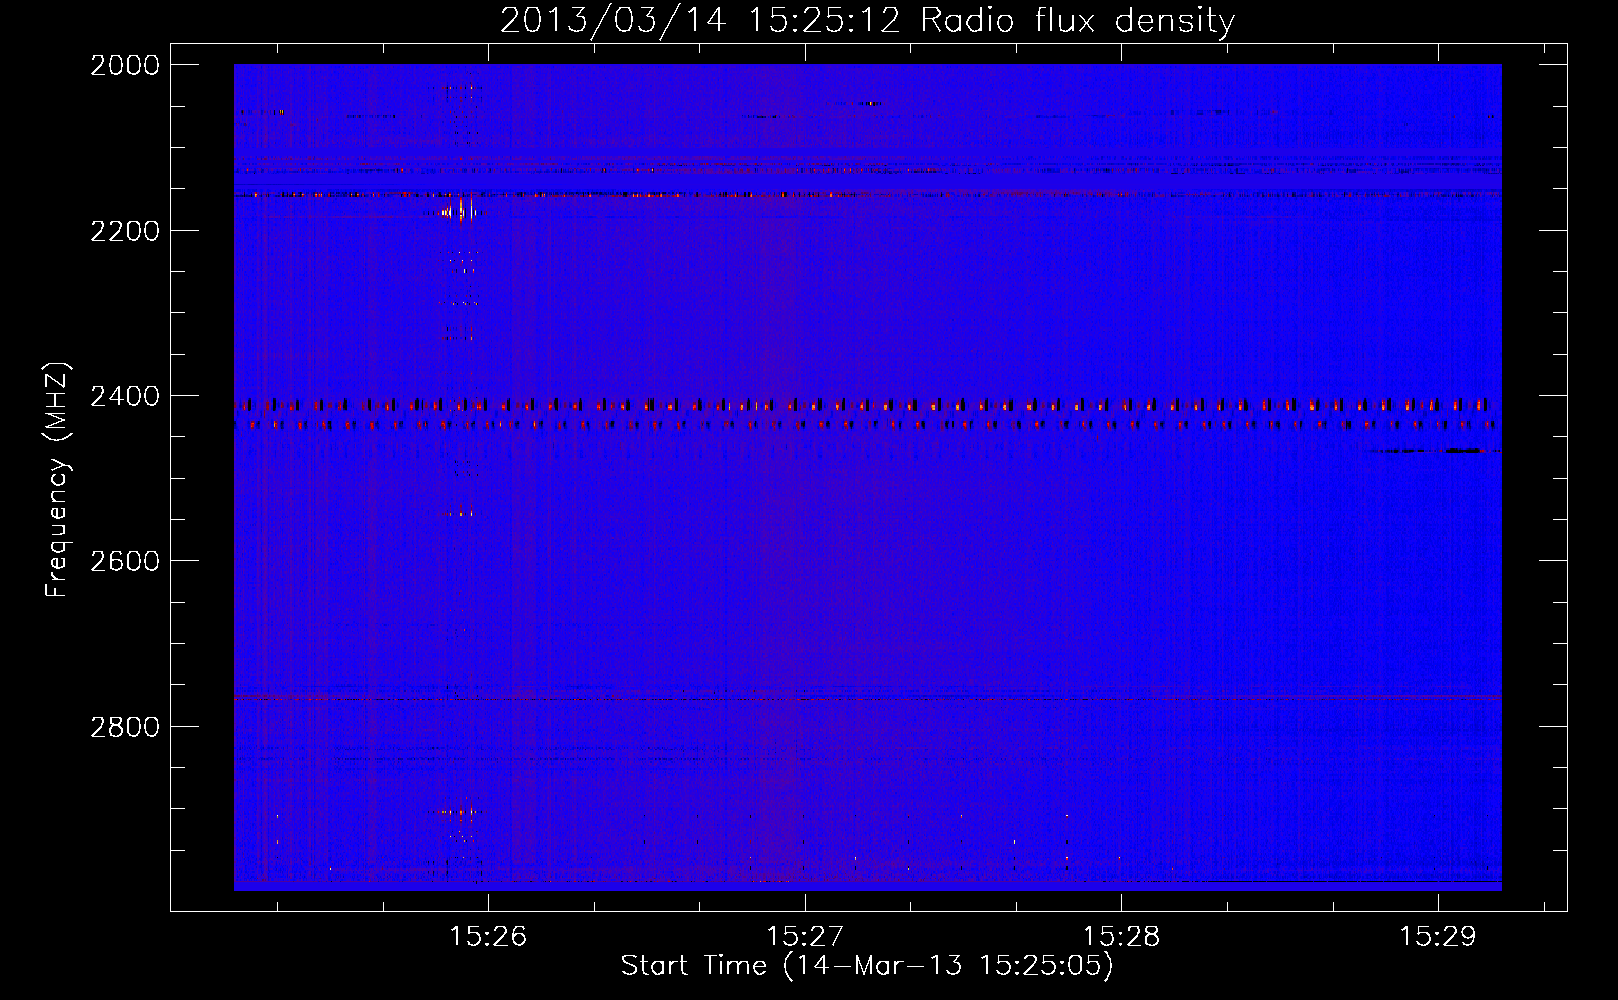The width and height of the screenshot is (1618, 1000).
Task: Click the '15:26' time axis label
Action: (488, 937)
